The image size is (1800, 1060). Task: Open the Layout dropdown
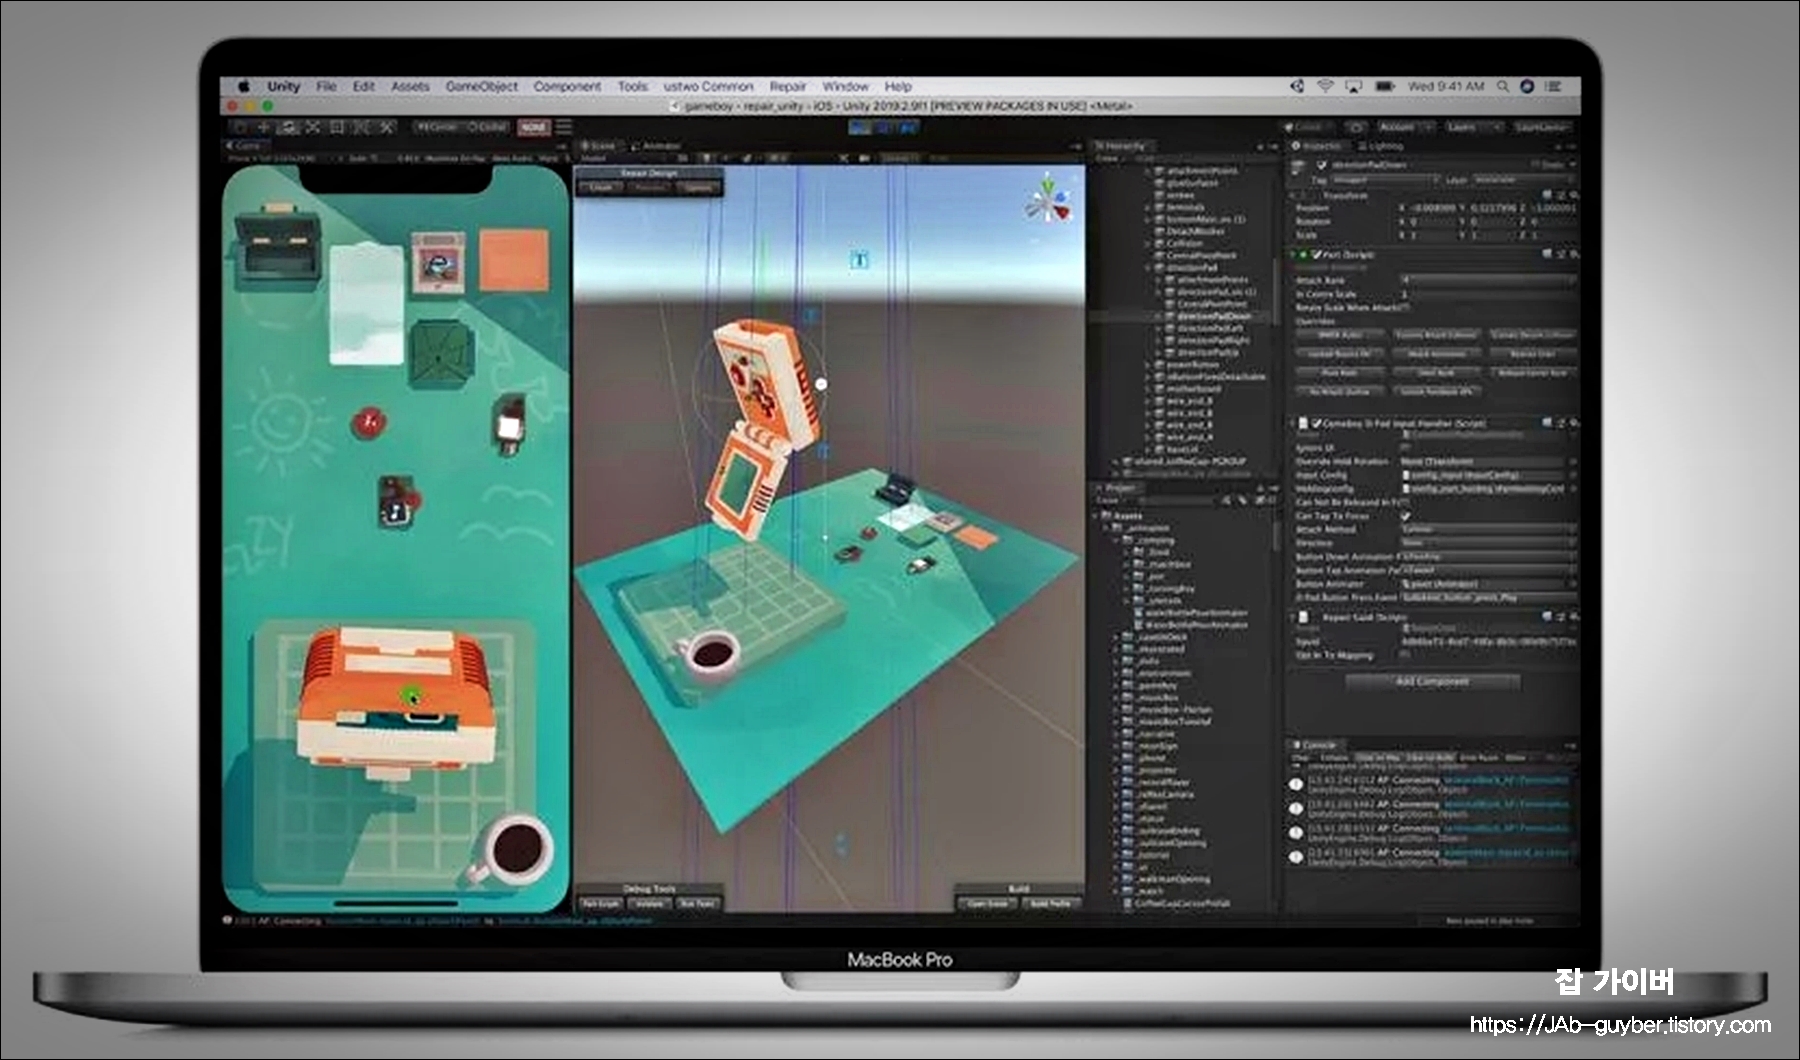[1542, 127]
